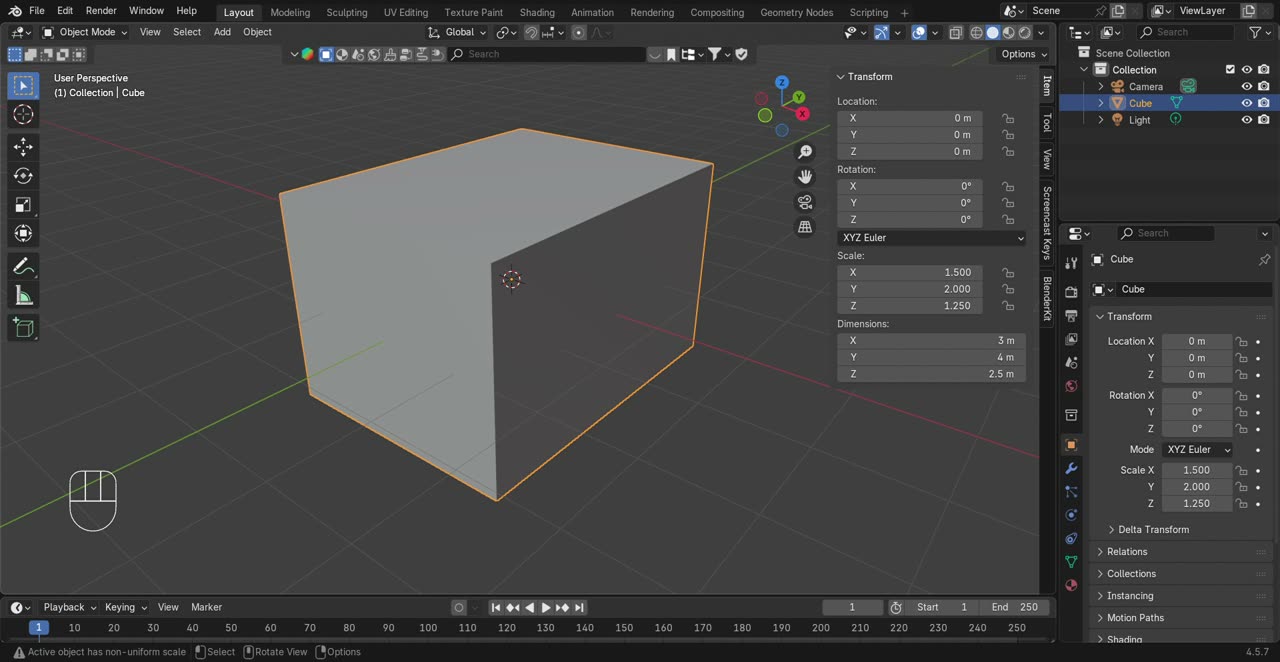This screenshot has height=662, width=1280.
Task: Open the World properties tab
Action: [x=1071, y=386]
